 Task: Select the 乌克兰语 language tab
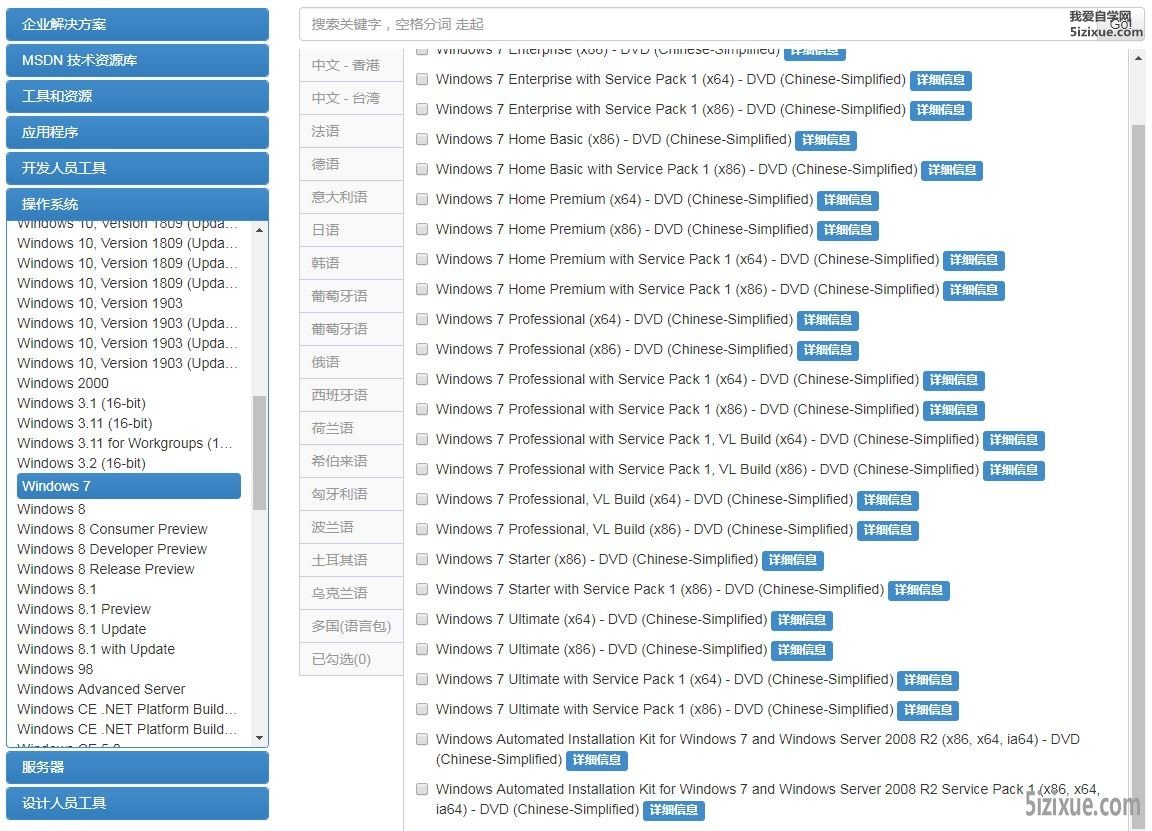point(351,593)
